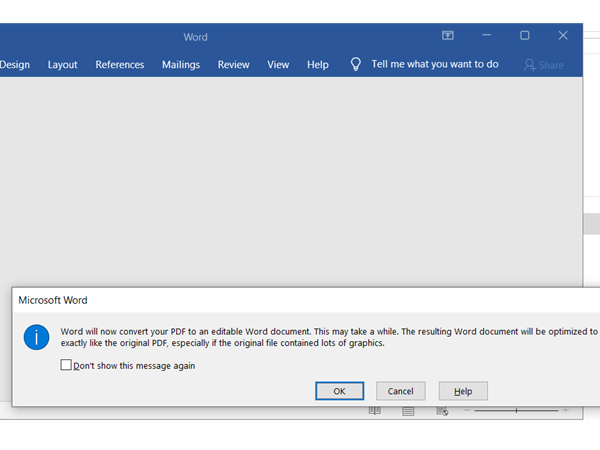Click the zoom in plus icon
This screenshot has width=600, height=450.
566,410
